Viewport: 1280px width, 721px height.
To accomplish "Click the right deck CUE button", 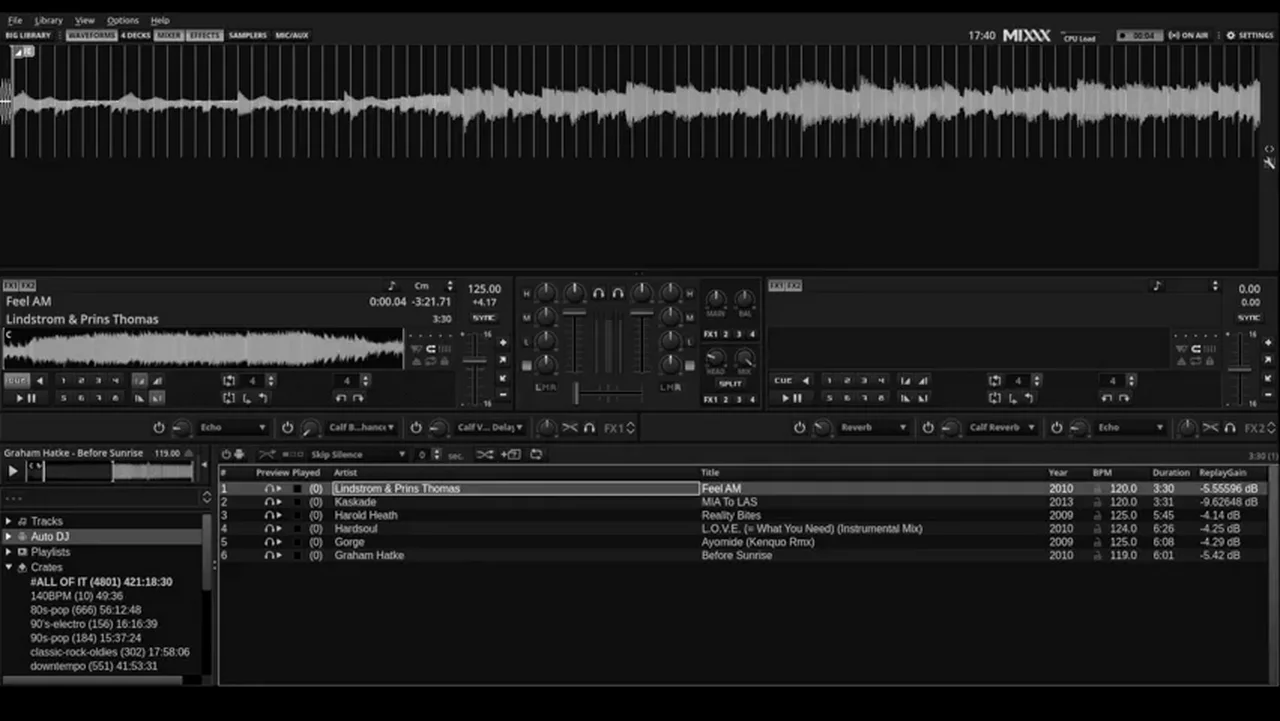I will [783, 380].
